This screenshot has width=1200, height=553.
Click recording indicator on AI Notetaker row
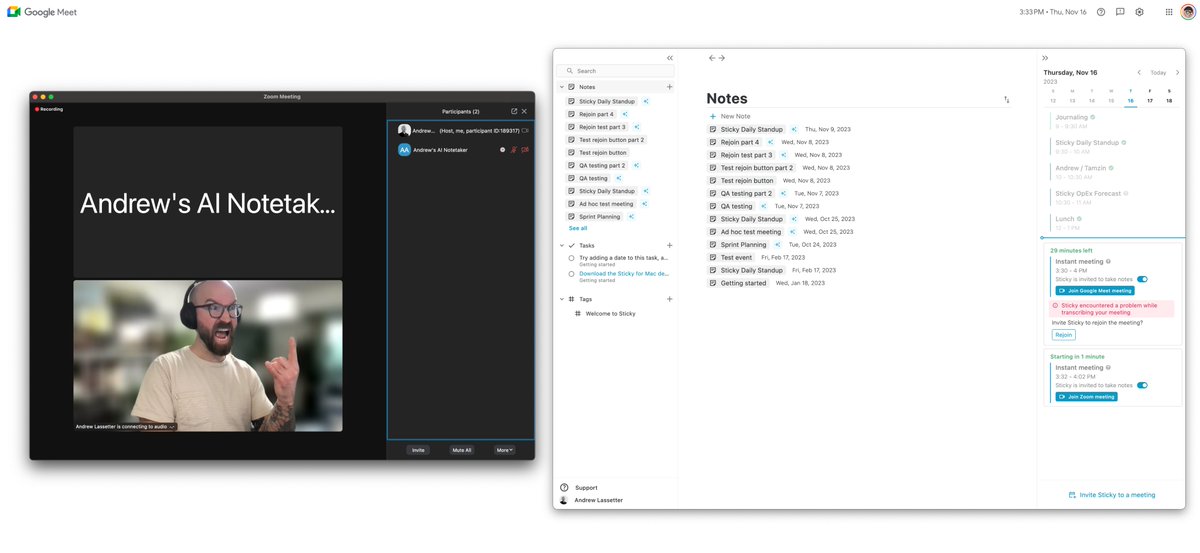tap(503, 150)
